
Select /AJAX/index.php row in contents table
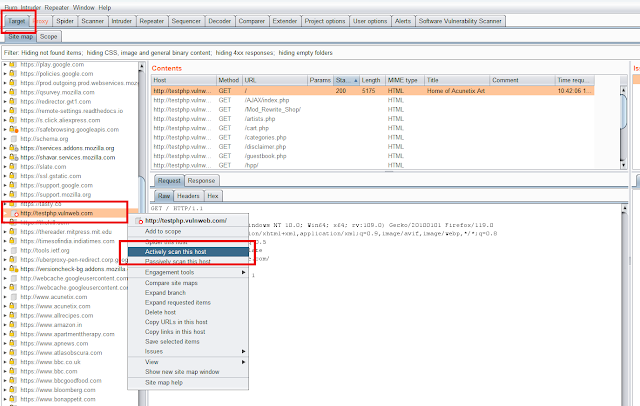[x=373, y=100]
